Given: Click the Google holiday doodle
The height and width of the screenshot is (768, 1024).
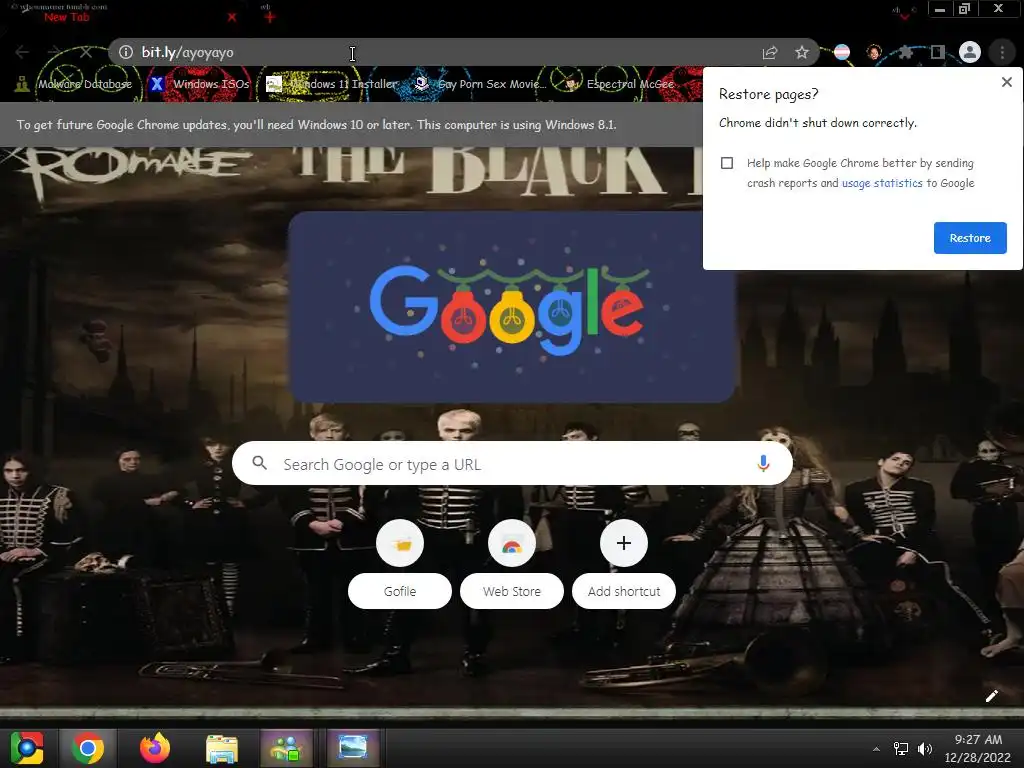Looking at the screenshot, I should [512, 307].
